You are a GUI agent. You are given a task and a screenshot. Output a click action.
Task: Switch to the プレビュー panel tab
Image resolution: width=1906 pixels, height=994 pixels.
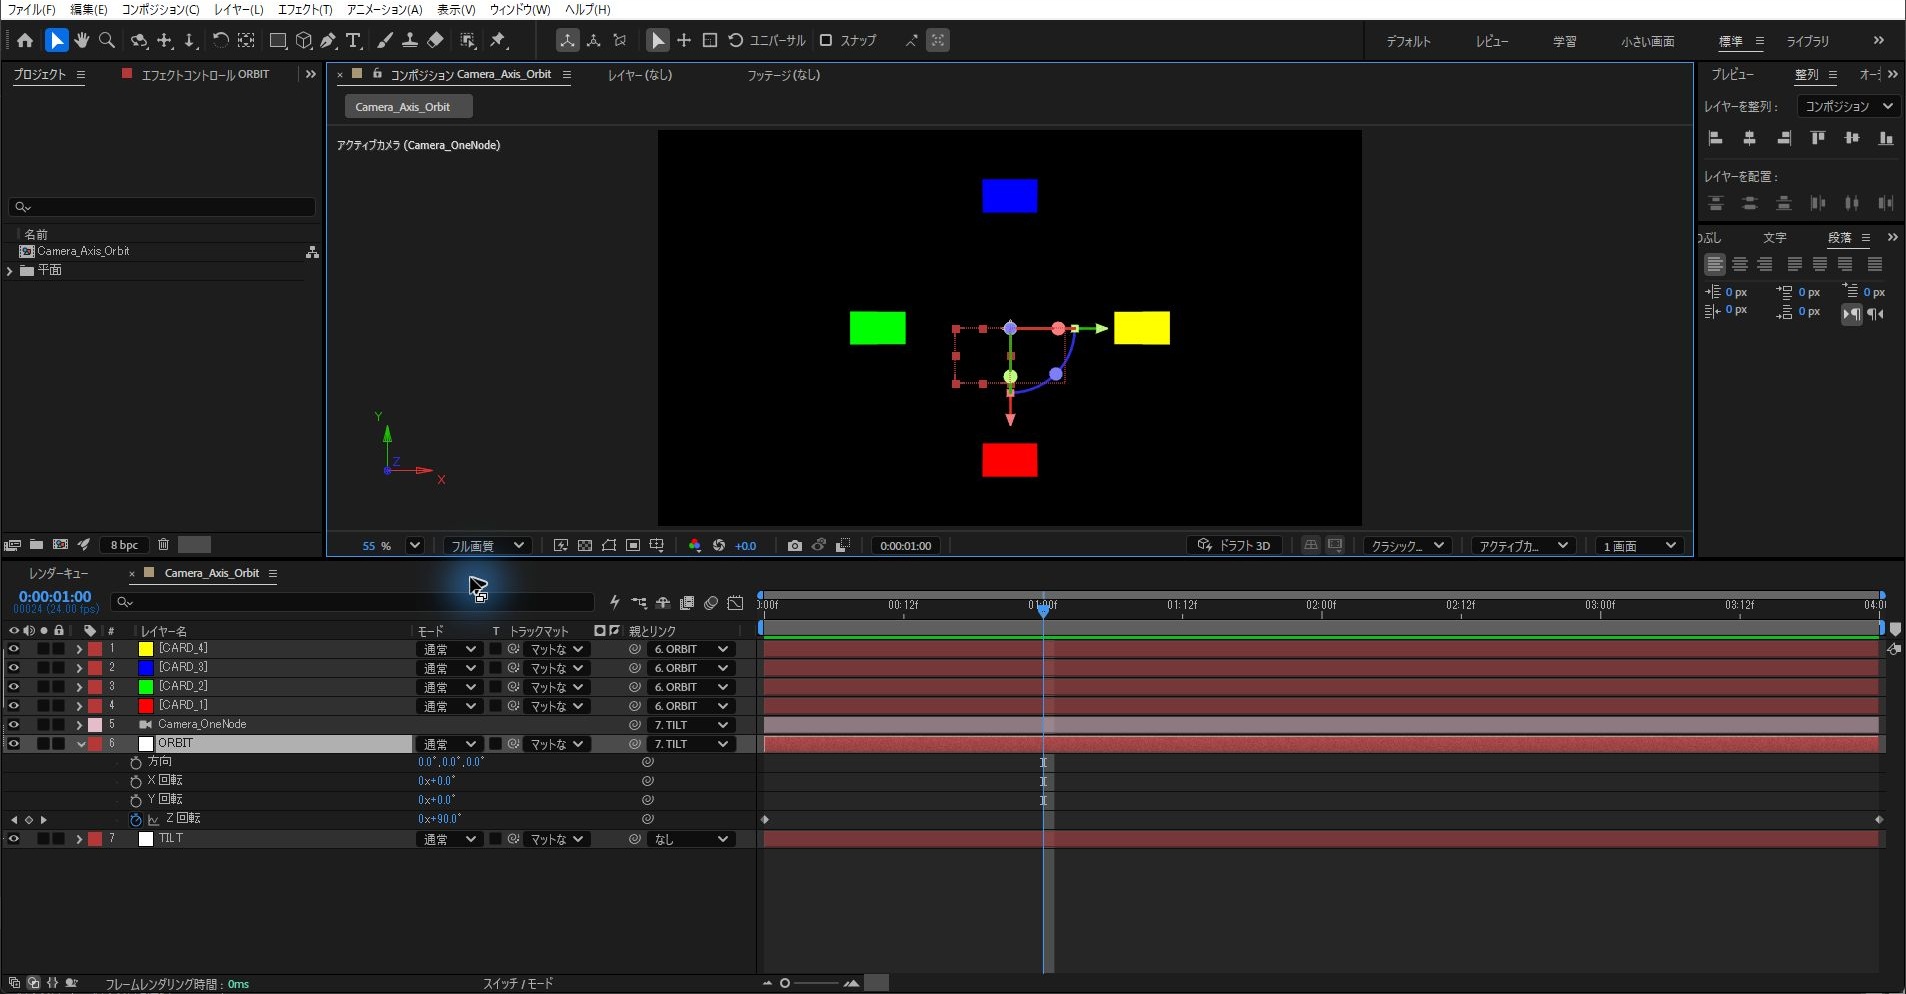1732,74
